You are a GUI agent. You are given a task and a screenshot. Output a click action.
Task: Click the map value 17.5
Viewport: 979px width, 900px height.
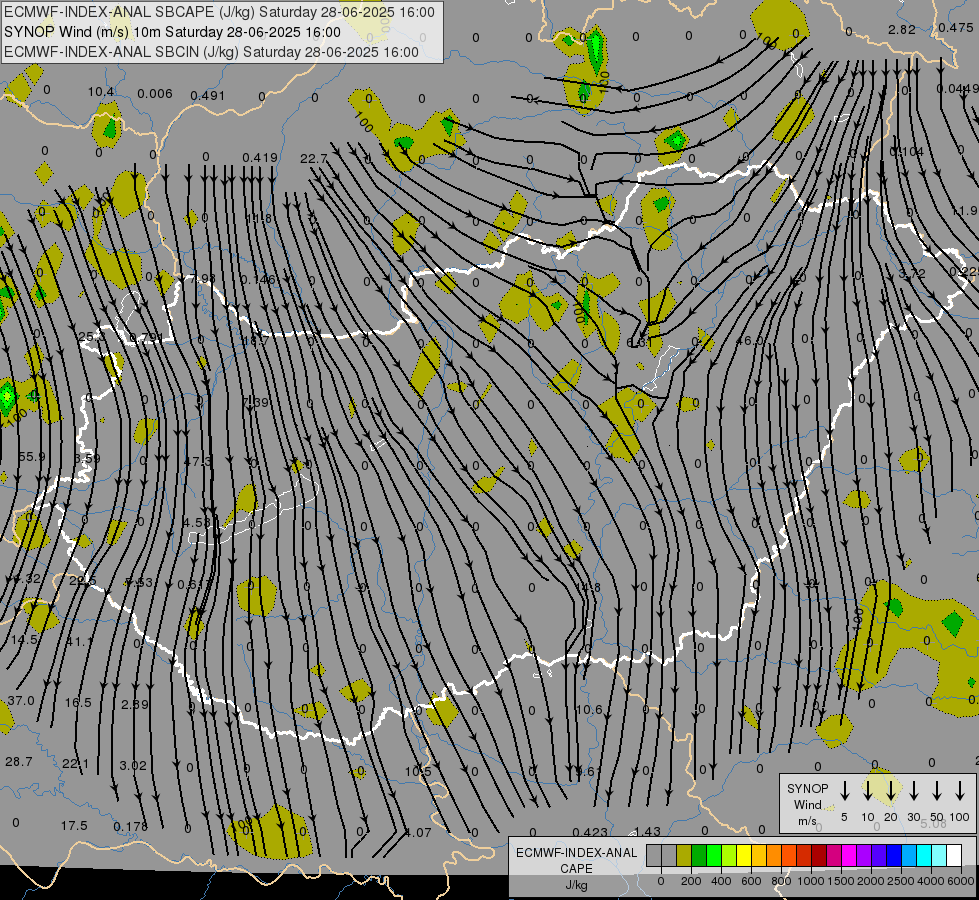coord(74,826)
